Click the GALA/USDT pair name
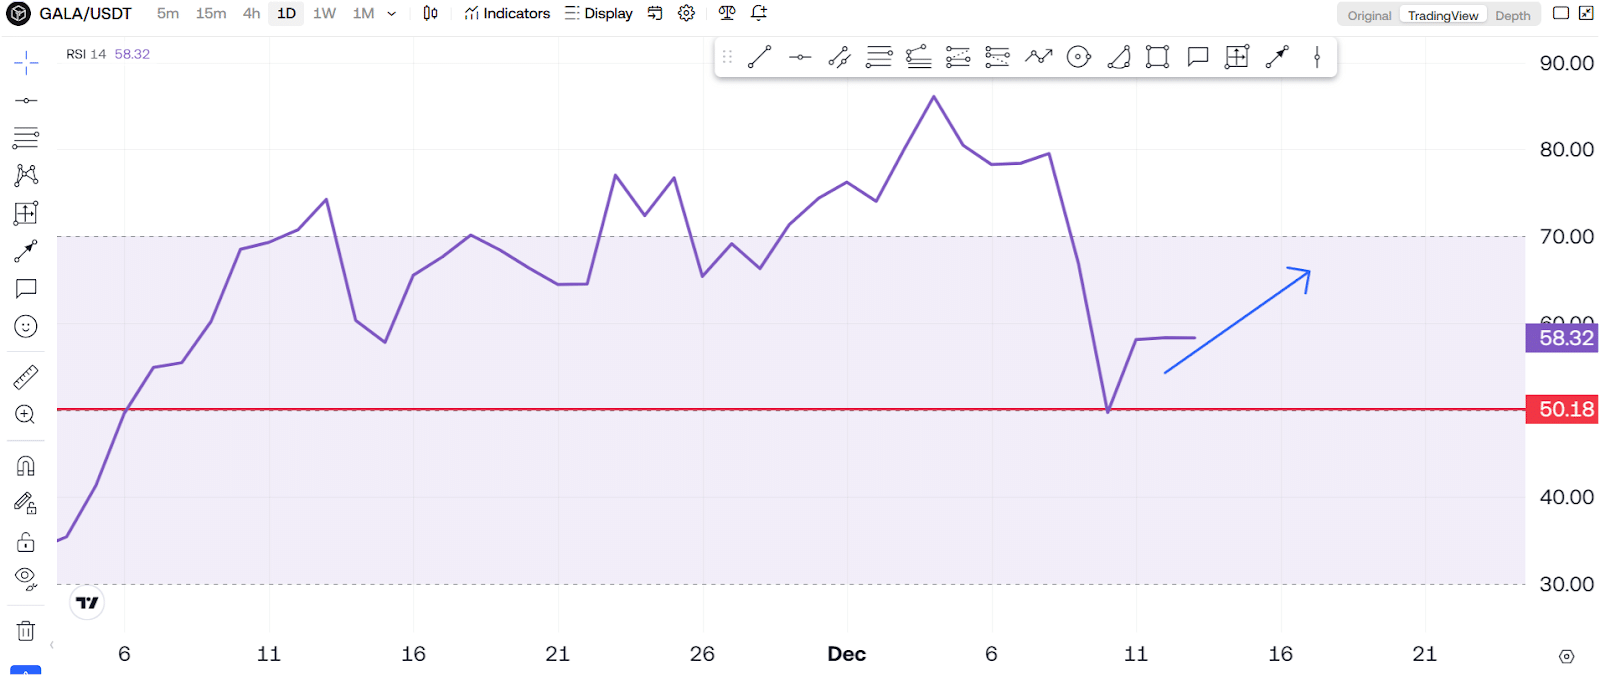1600x676 pixels. [85, 14]
